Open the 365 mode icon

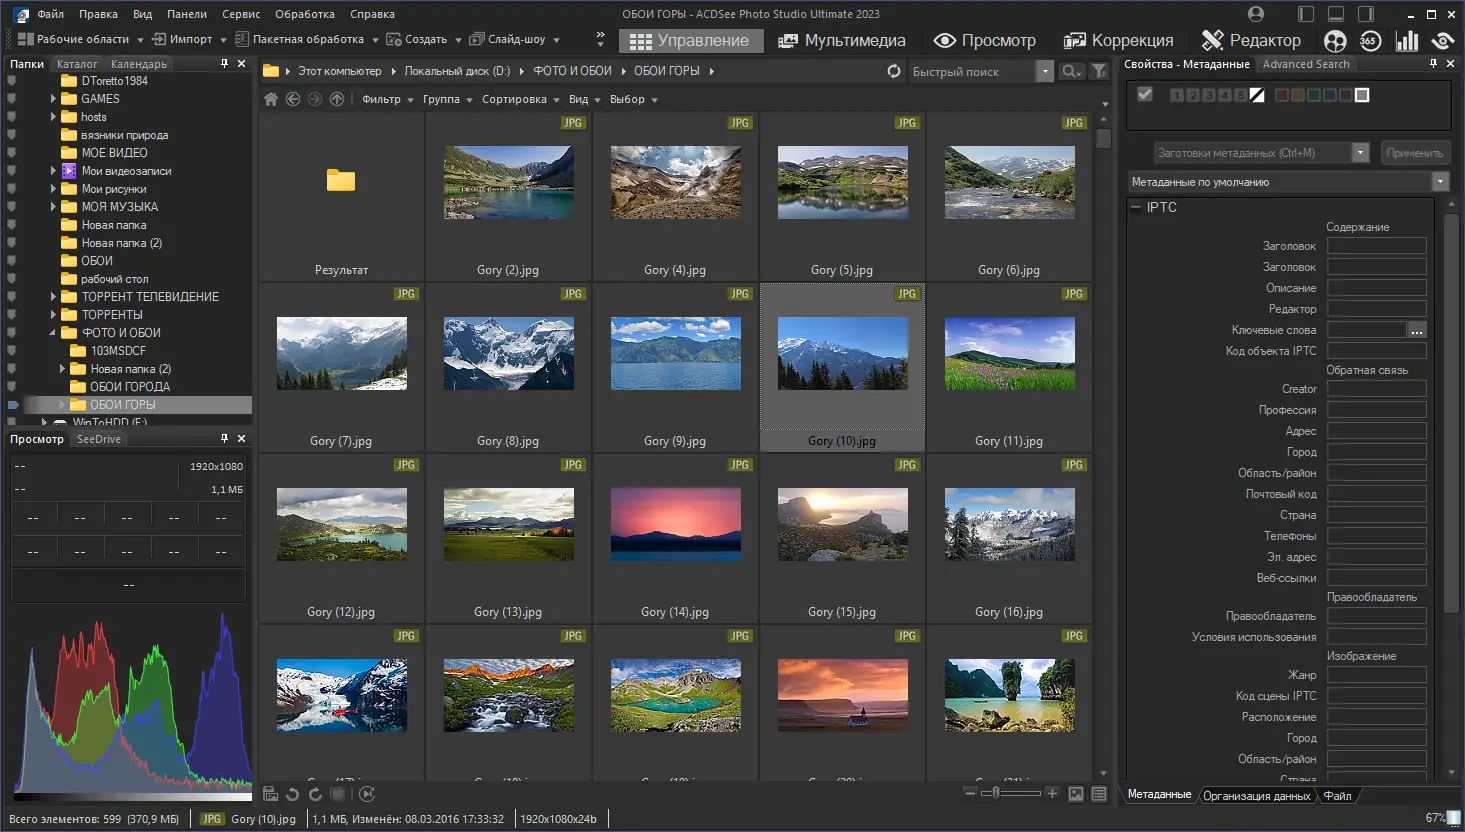click(x=1370, y=40)
